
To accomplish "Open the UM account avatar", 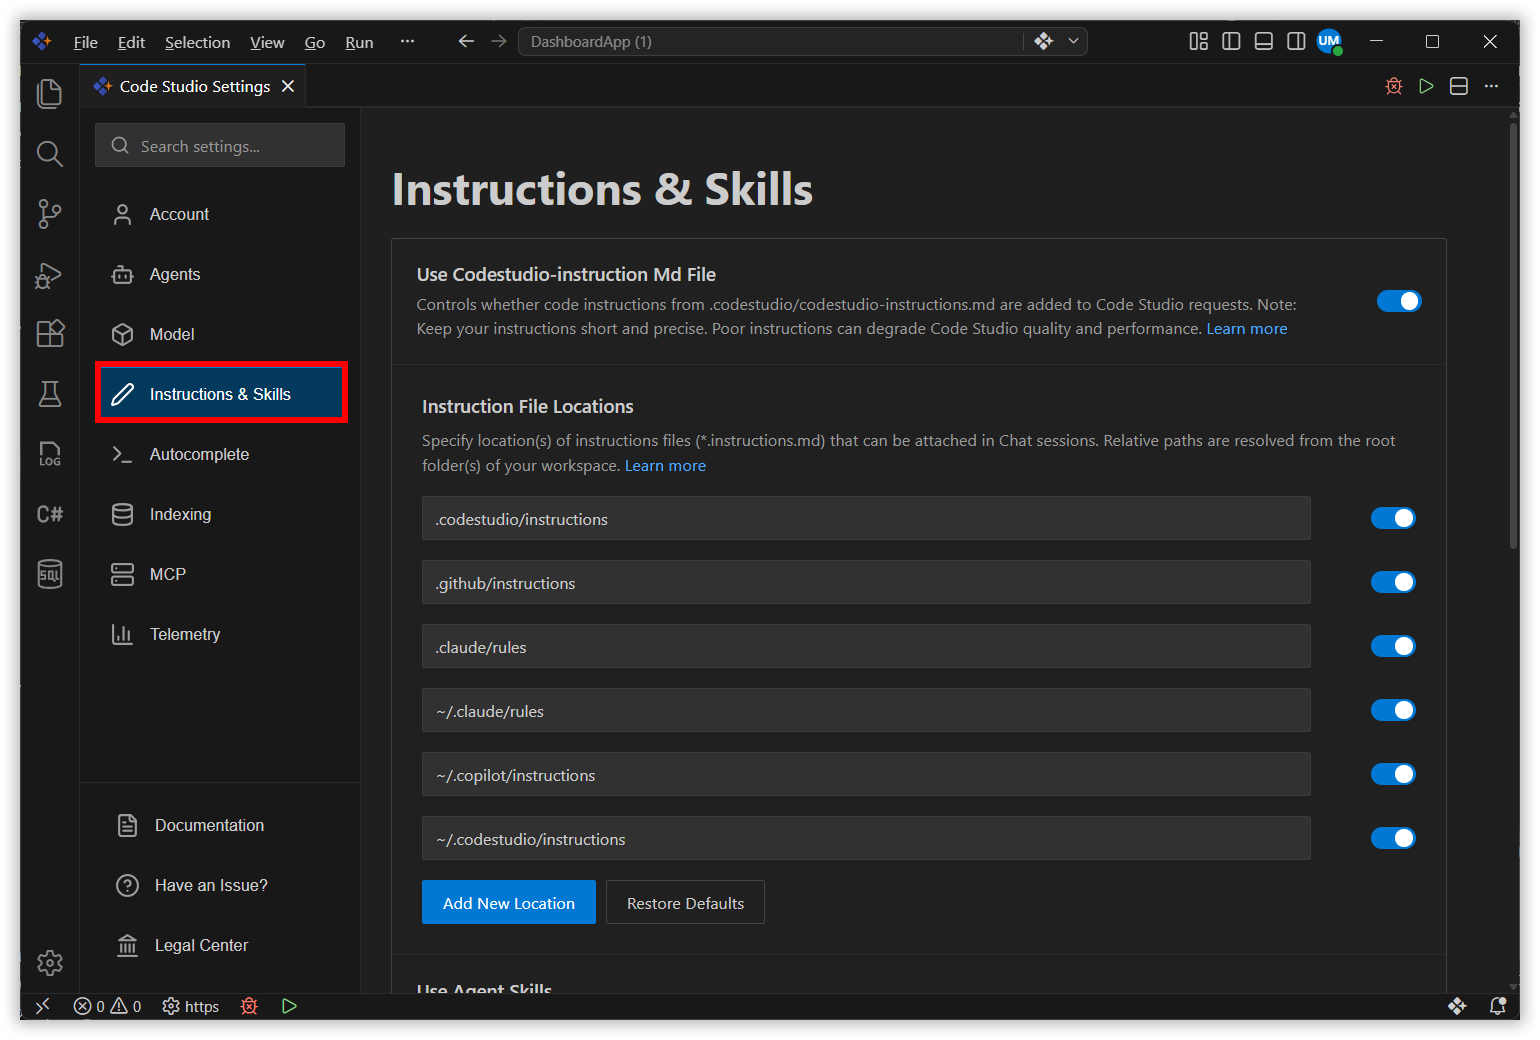I will click(1329, 41).
